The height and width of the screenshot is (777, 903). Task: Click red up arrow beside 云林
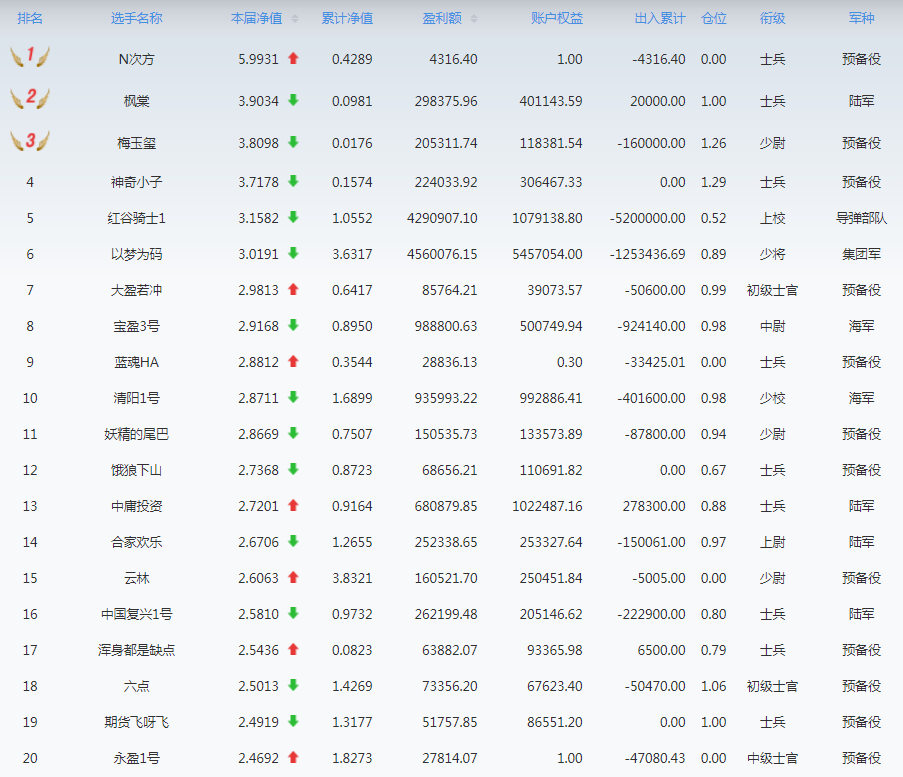click(x=293, y=577)
